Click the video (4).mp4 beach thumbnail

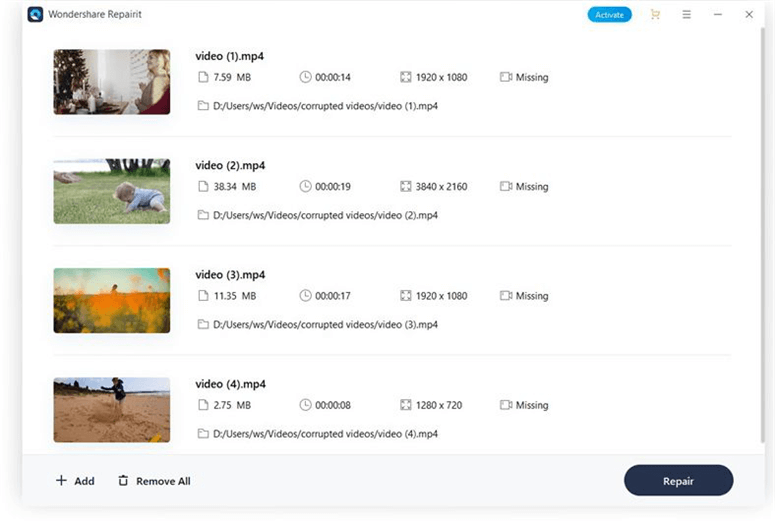111,409
